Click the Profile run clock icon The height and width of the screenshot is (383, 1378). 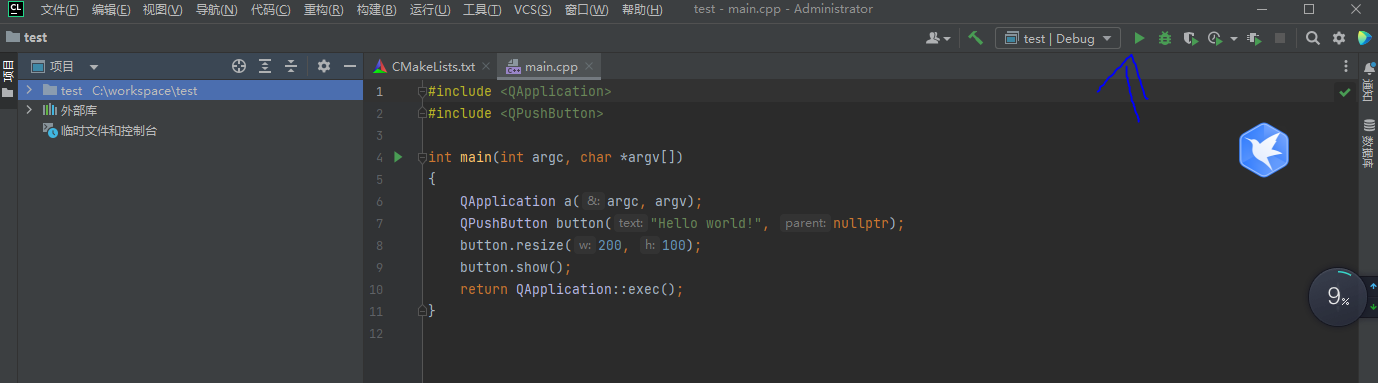(1214, 38)
